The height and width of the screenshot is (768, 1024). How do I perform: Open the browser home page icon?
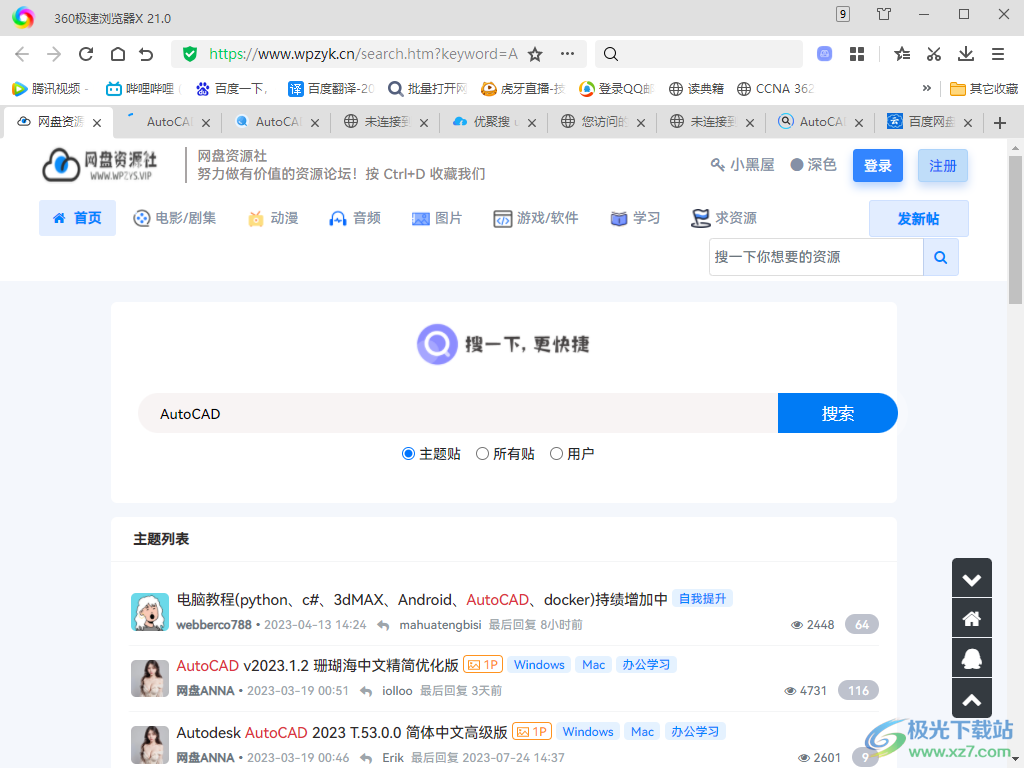tap(118, 54)
